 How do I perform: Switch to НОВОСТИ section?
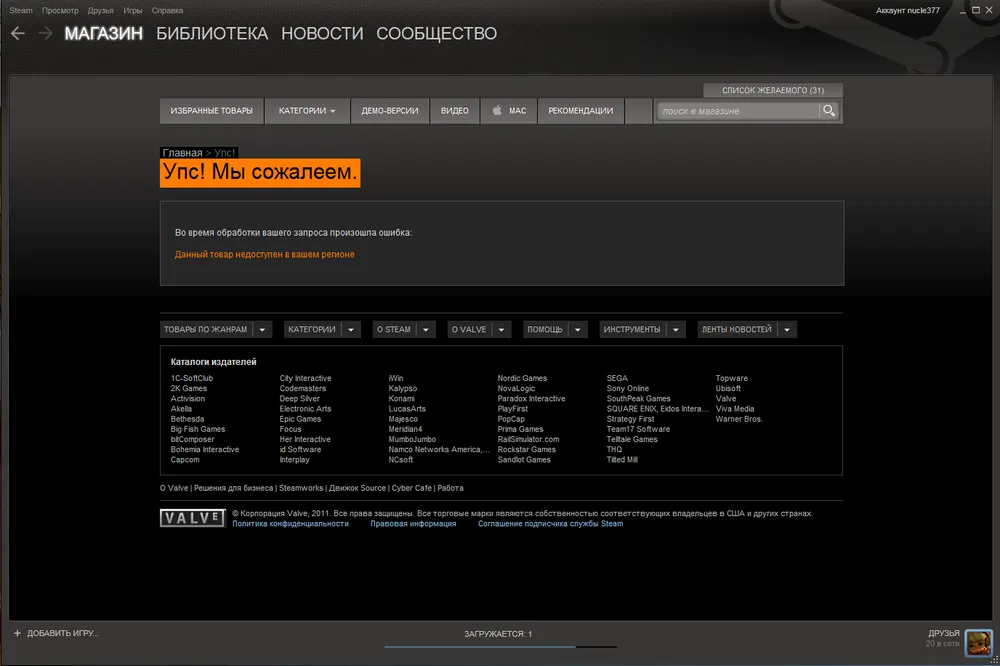[x=322, y=33]
